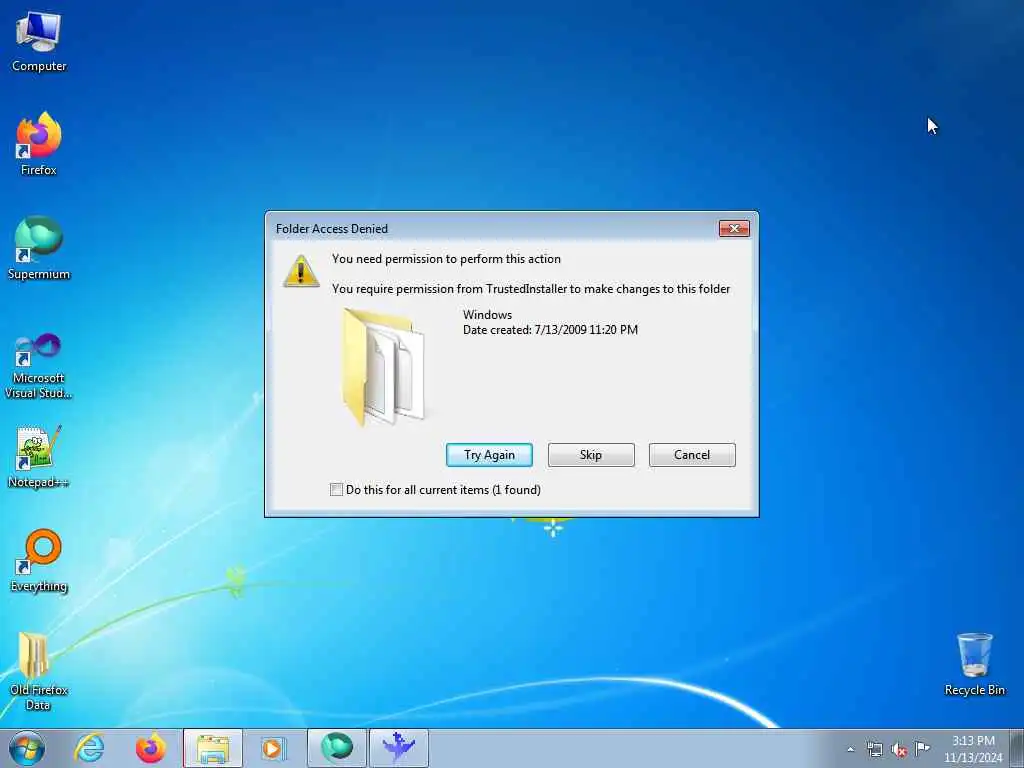
Task: Launch Firefox from the desktop shortcut
Action: pyautogui.click(x=39, y=144)
